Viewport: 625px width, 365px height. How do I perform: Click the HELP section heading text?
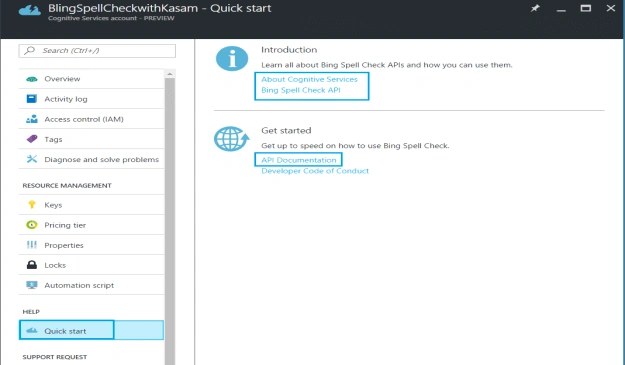pos(31,311)
